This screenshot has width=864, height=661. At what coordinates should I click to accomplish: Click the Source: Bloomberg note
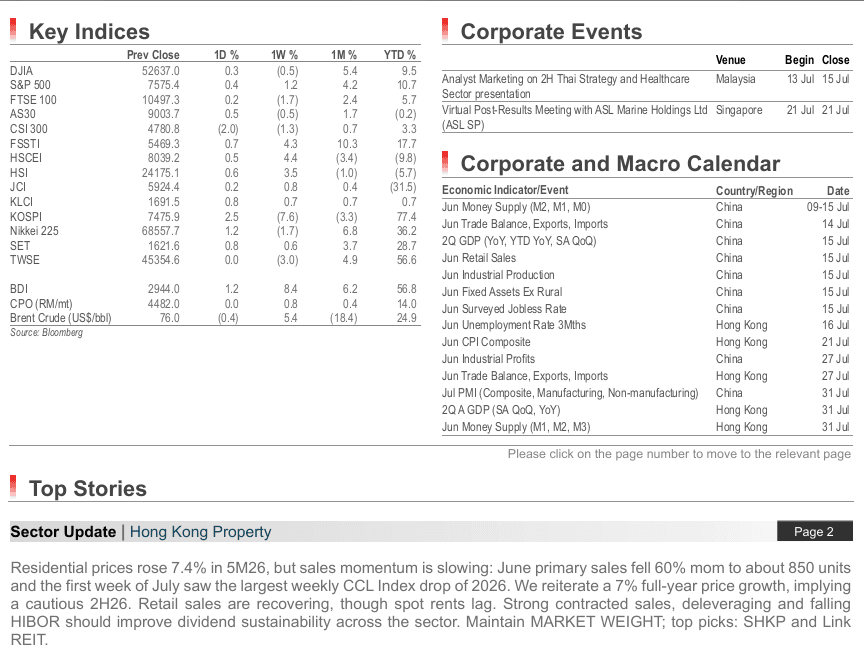point(46,333)
